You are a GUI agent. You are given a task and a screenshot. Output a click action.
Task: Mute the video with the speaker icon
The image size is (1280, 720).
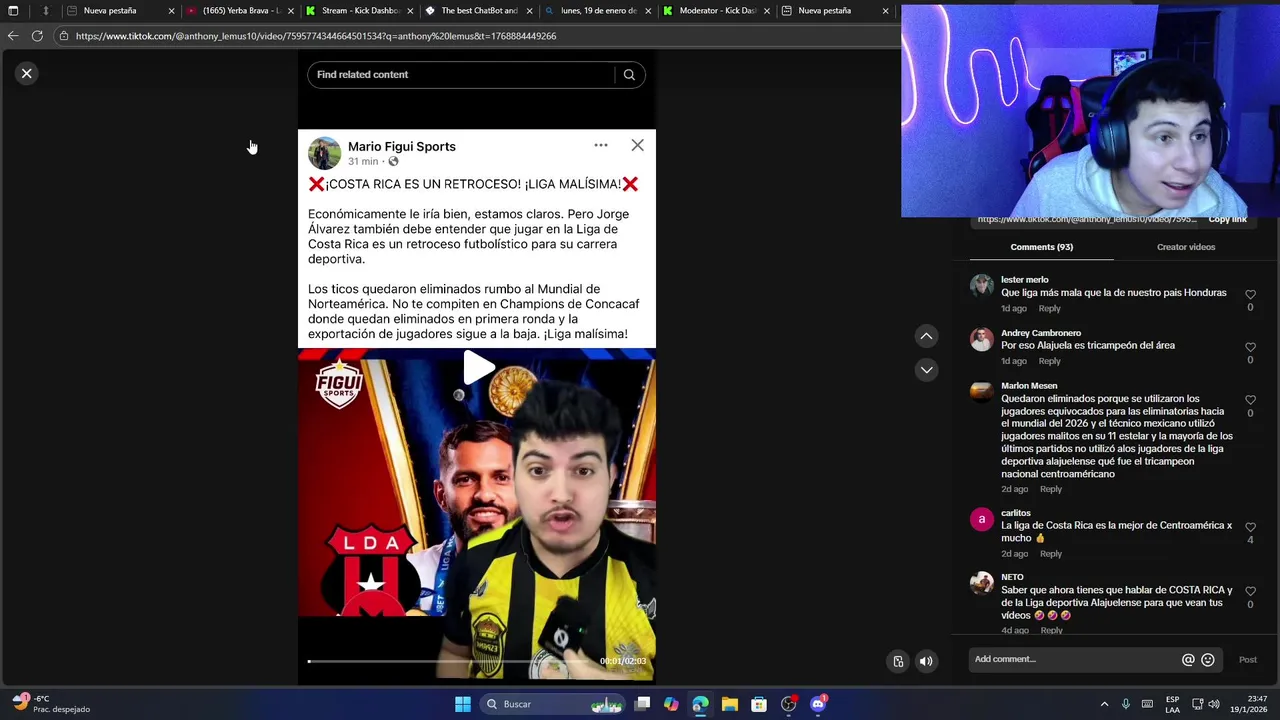926,661
